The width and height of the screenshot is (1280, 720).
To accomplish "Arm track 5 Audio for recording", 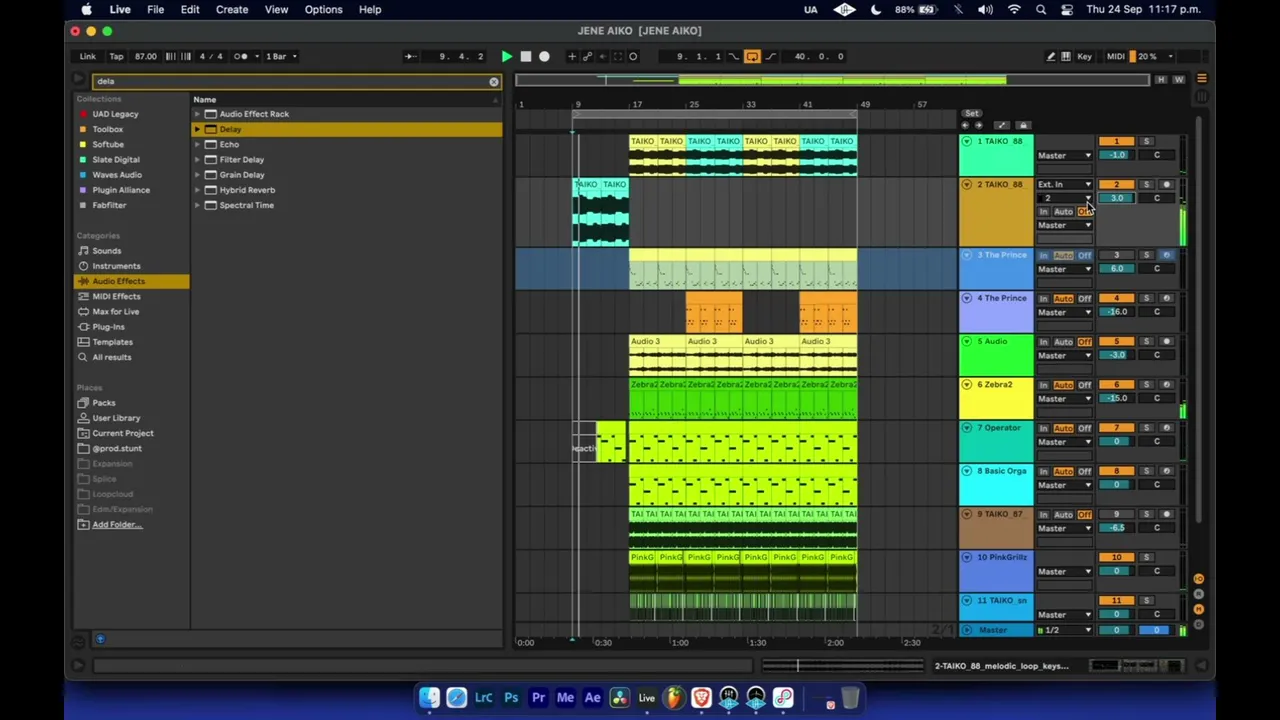I will click(x=1166, y=341).
